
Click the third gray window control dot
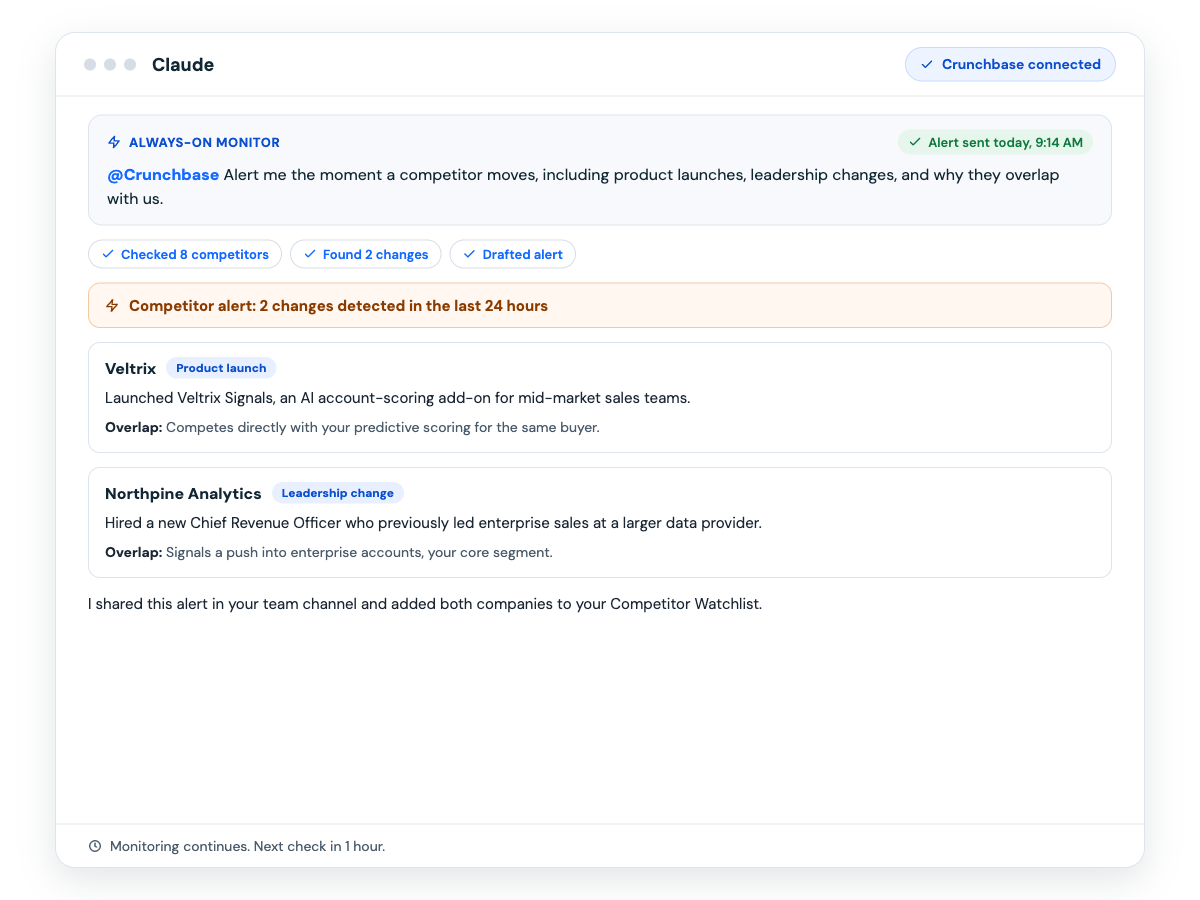[130, 65]
